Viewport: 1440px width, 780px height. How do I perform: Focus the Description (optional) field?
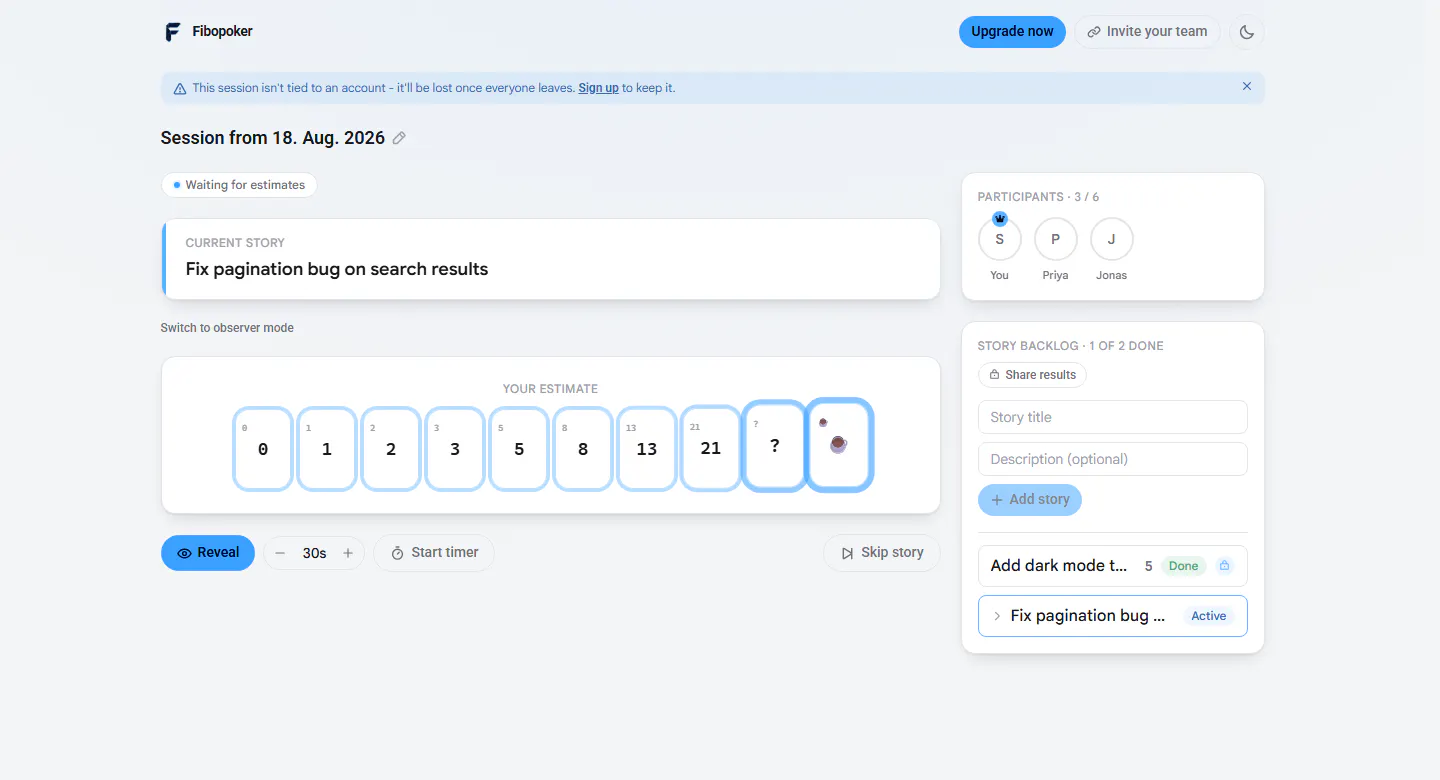coord(1113,459)
